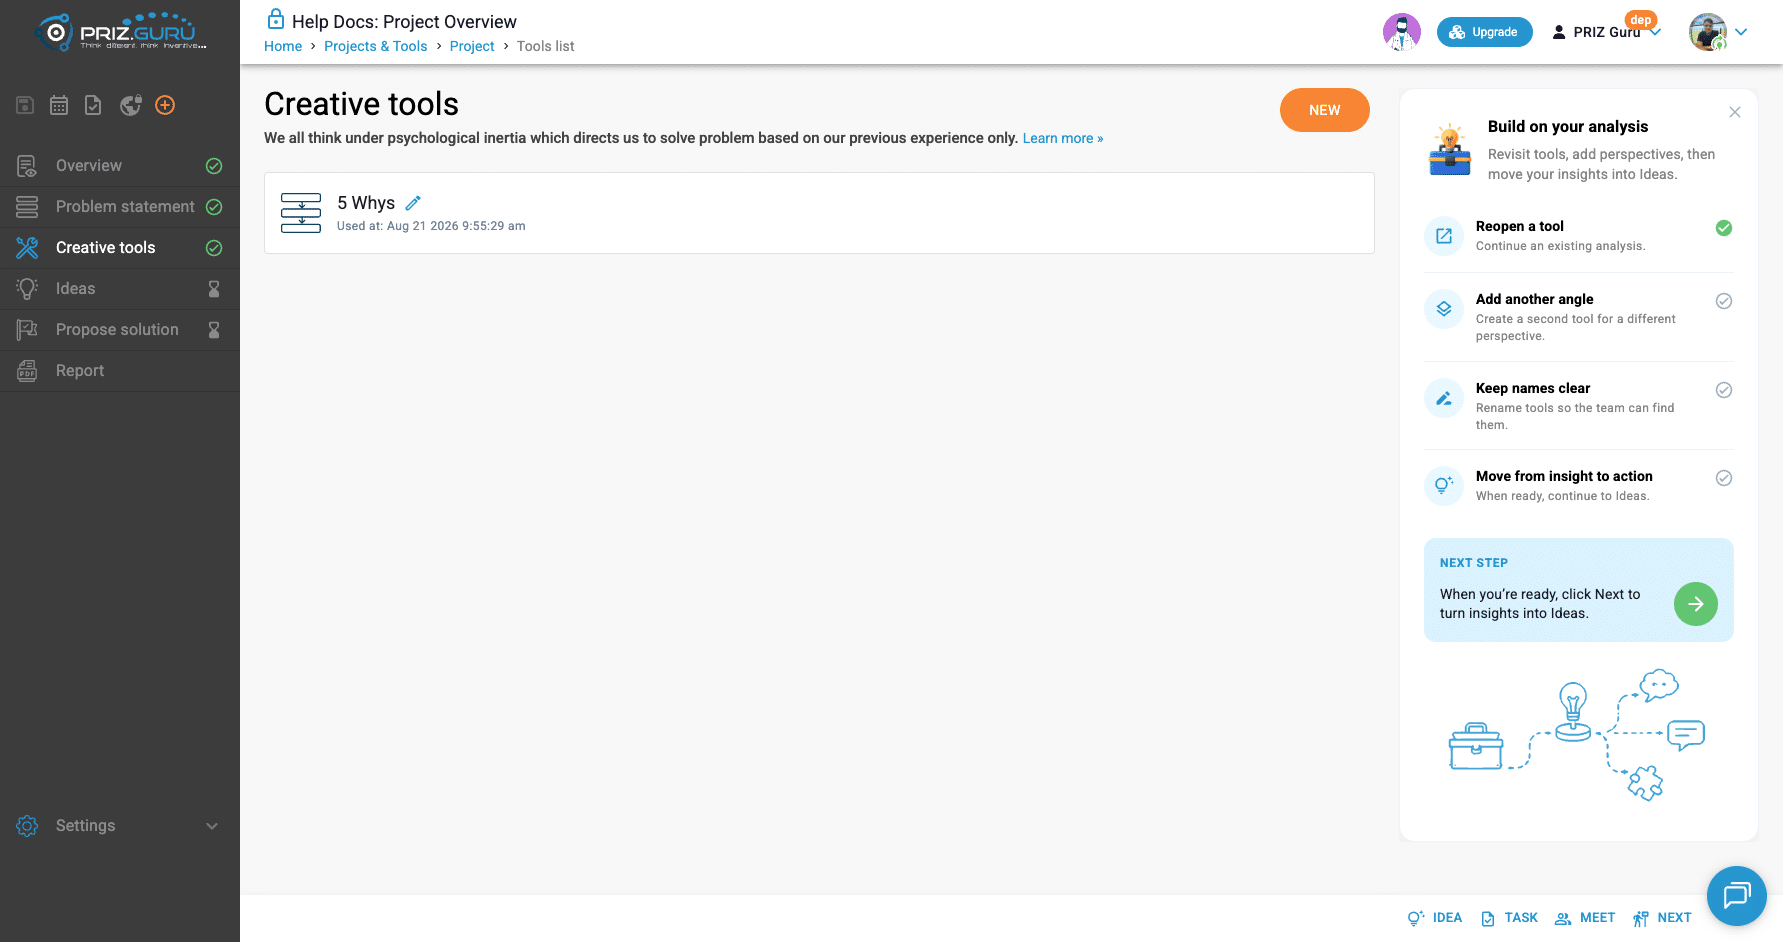Click the NEXT button in bottom bar
Image resolution: width=1783 pixels, height=942 pixels.
point(1662,918)
